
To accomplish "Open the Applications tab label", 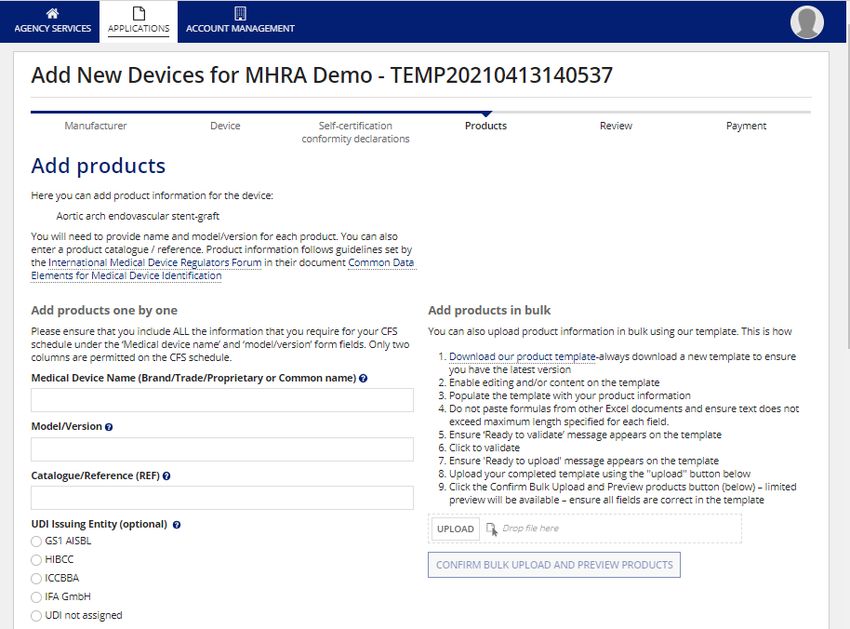I will coord(139,28).
